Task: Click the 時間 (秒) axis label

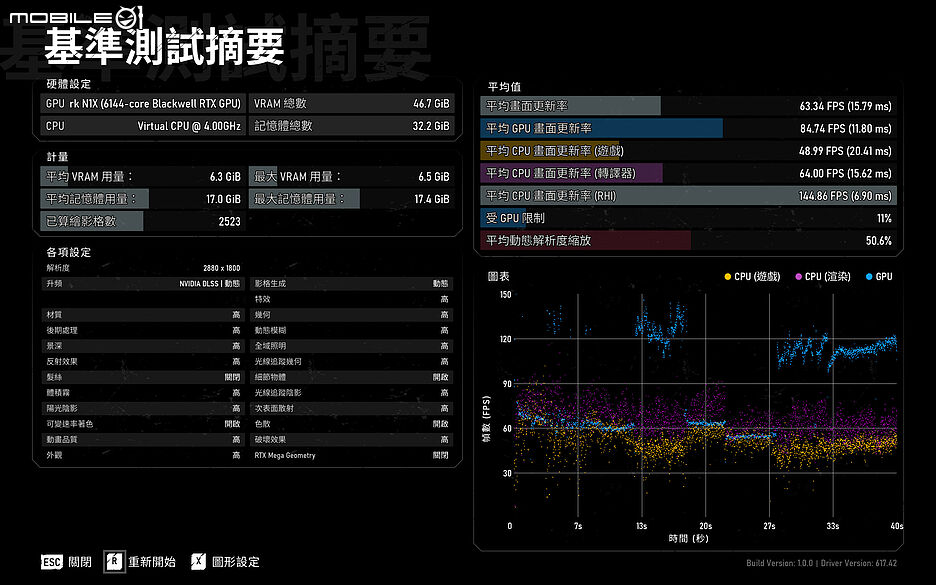Action: 688,538
